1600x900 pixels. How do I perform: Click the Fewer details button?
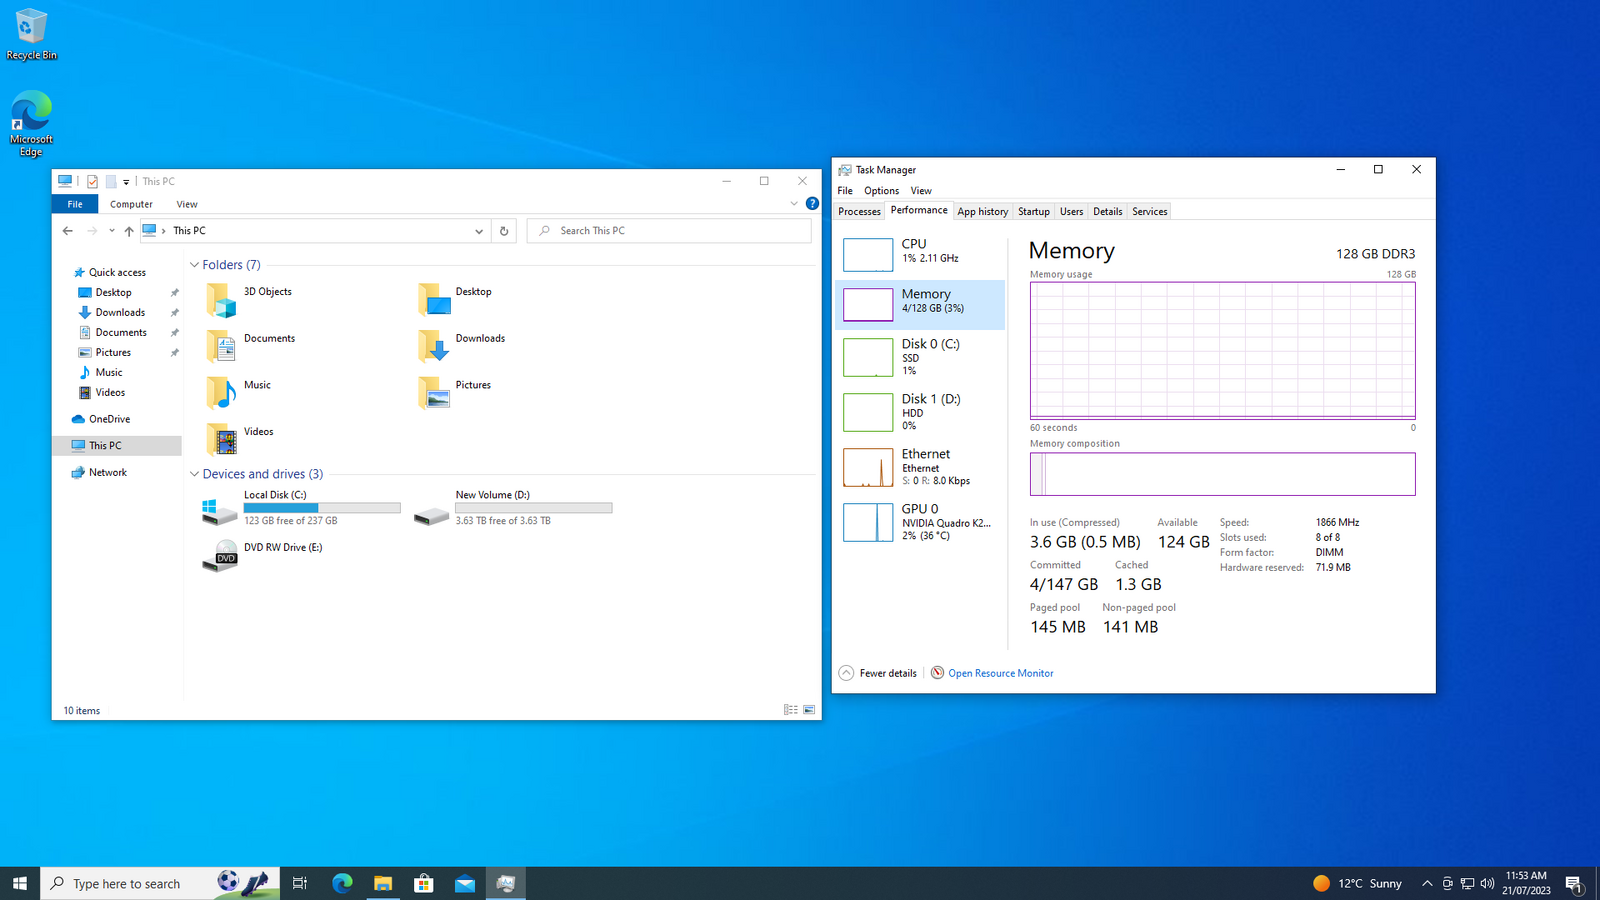(878, 674)
